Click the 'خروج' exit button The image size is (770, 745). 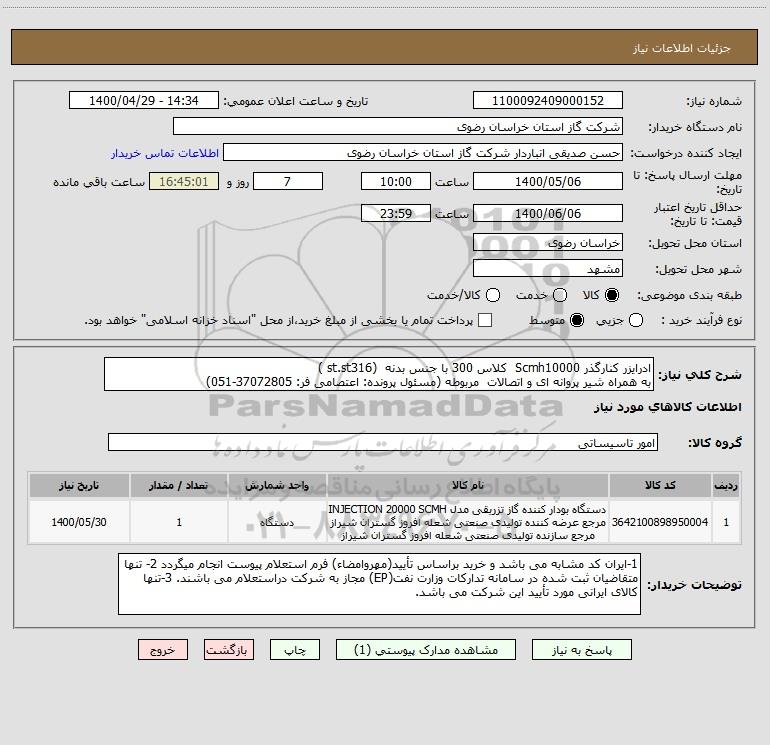[163, 650]
